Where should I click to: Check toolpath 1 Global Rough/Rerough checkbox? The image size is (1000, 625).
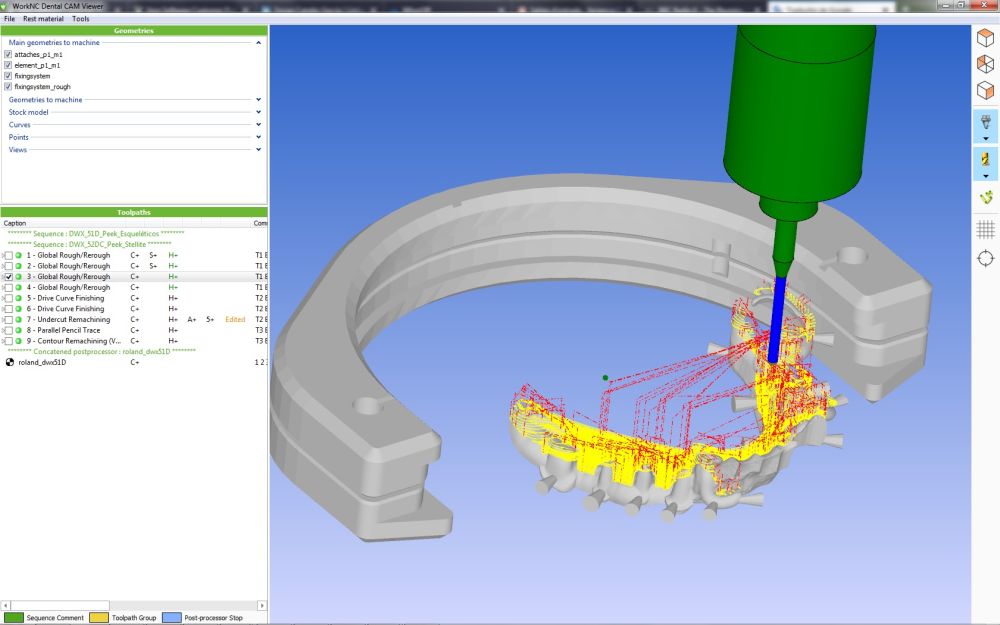tap(9, 255)
